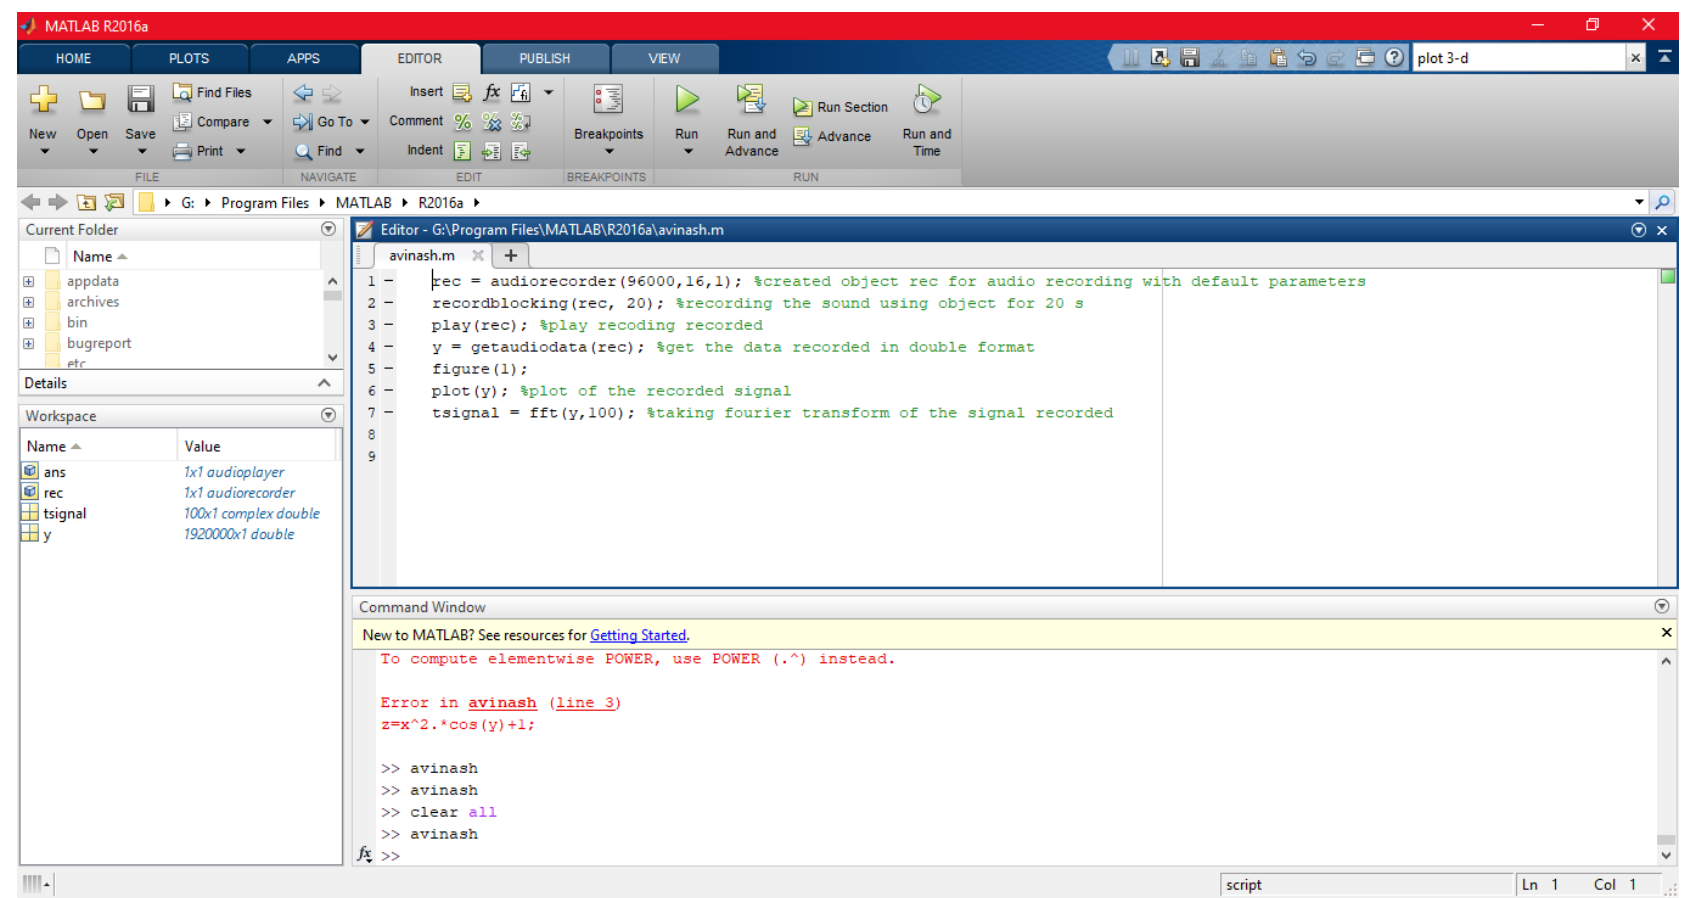Image resolution: width=1693 pixels, height=898 pixels.
Task: Expand the appdata folder tree node
Action: [29, 282]
